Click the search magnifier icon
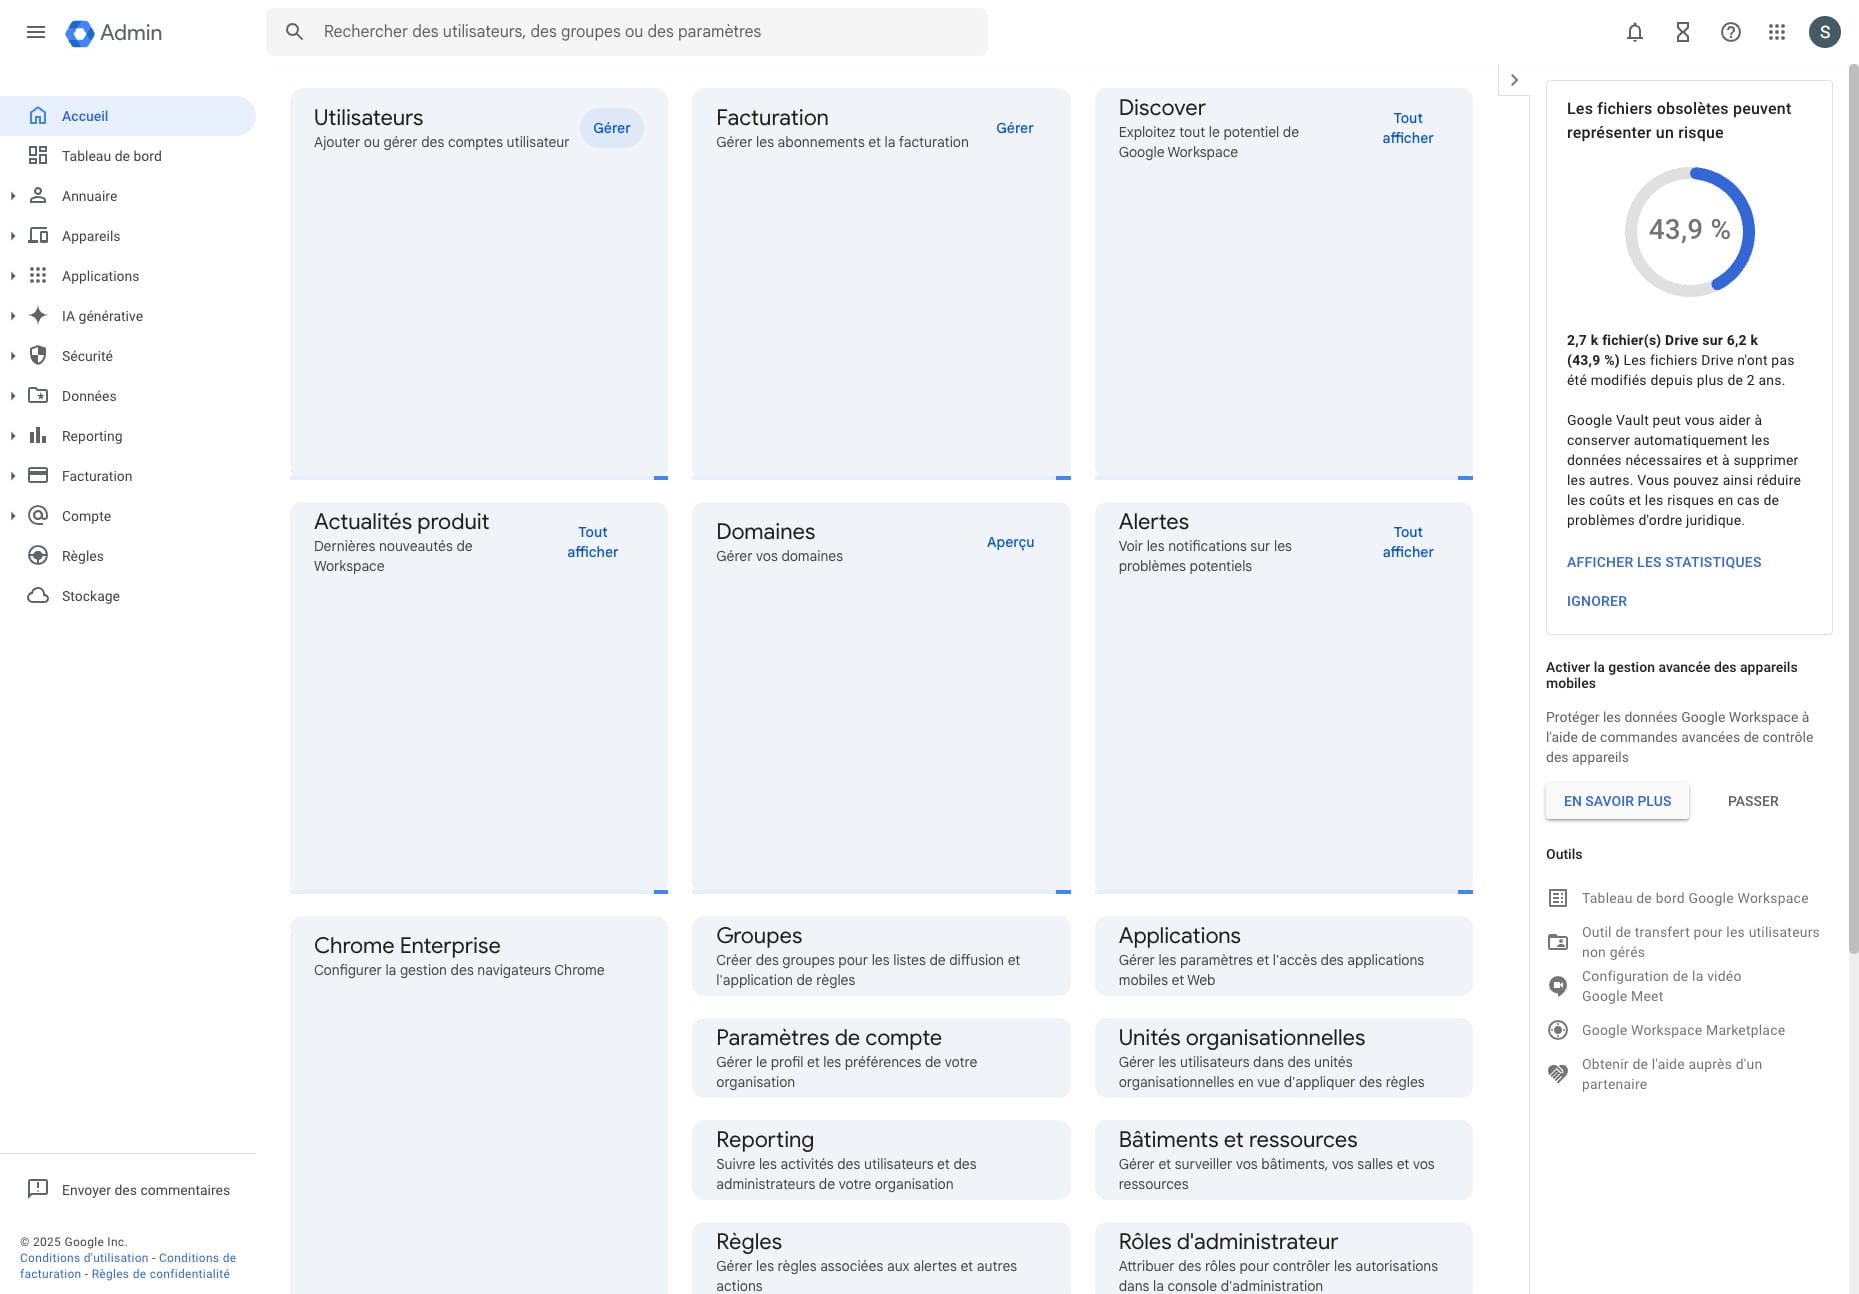The image size is (1859, 1294). point(294,32)
